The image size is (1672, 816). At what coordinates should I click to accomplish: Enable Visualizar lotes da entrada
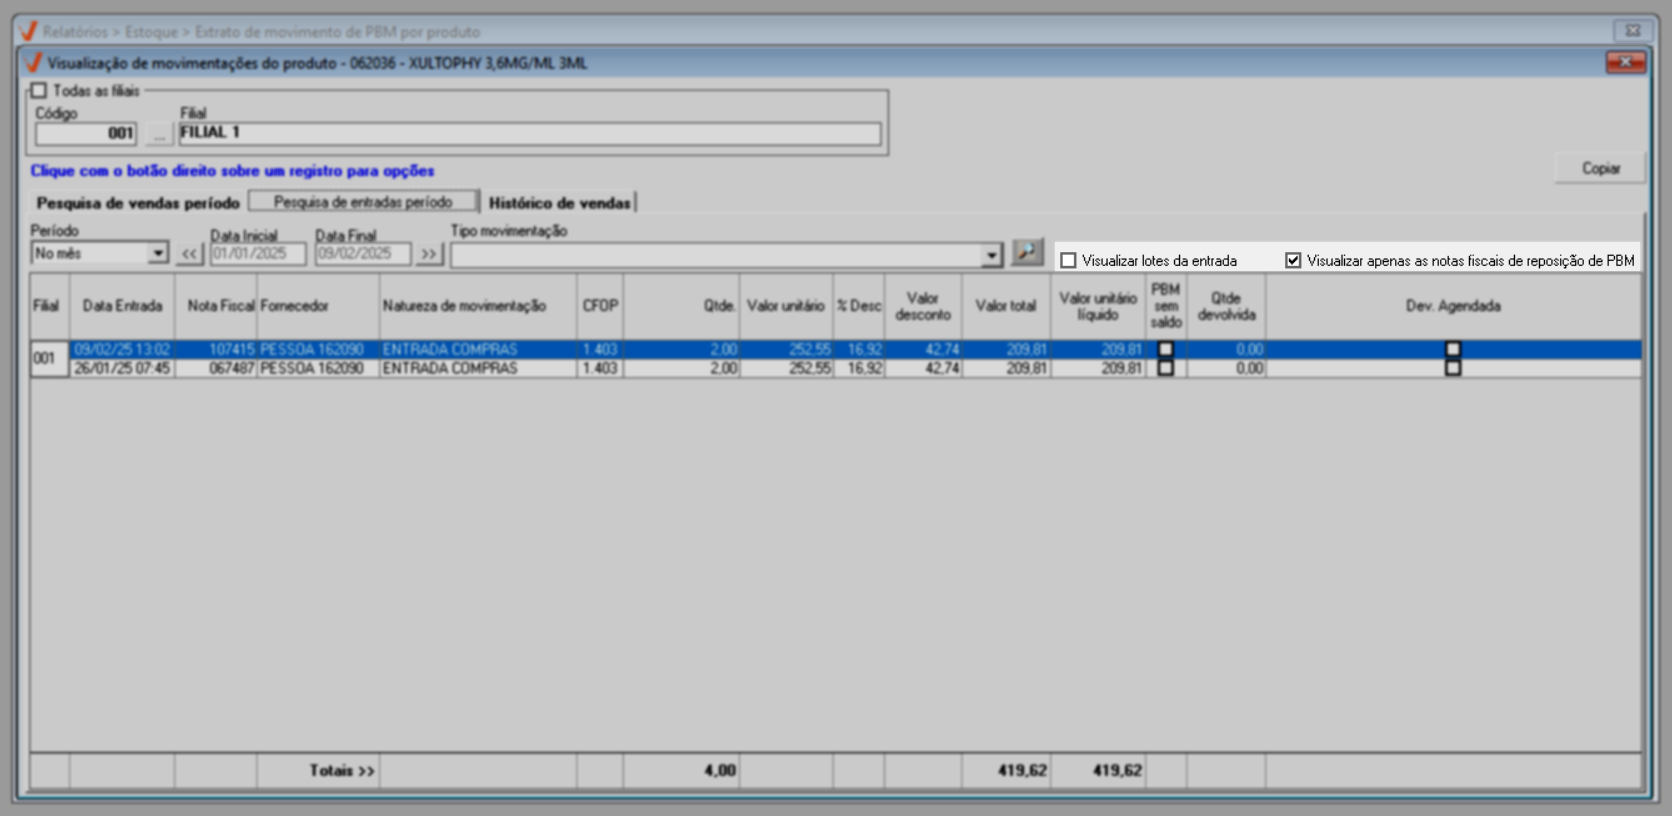pos(1068,260)
